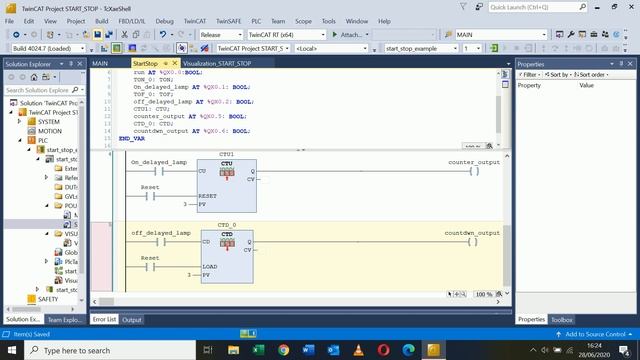Click the wrench Properties Window icon
This screenshot has width=640, height=360.
point(571,35)
